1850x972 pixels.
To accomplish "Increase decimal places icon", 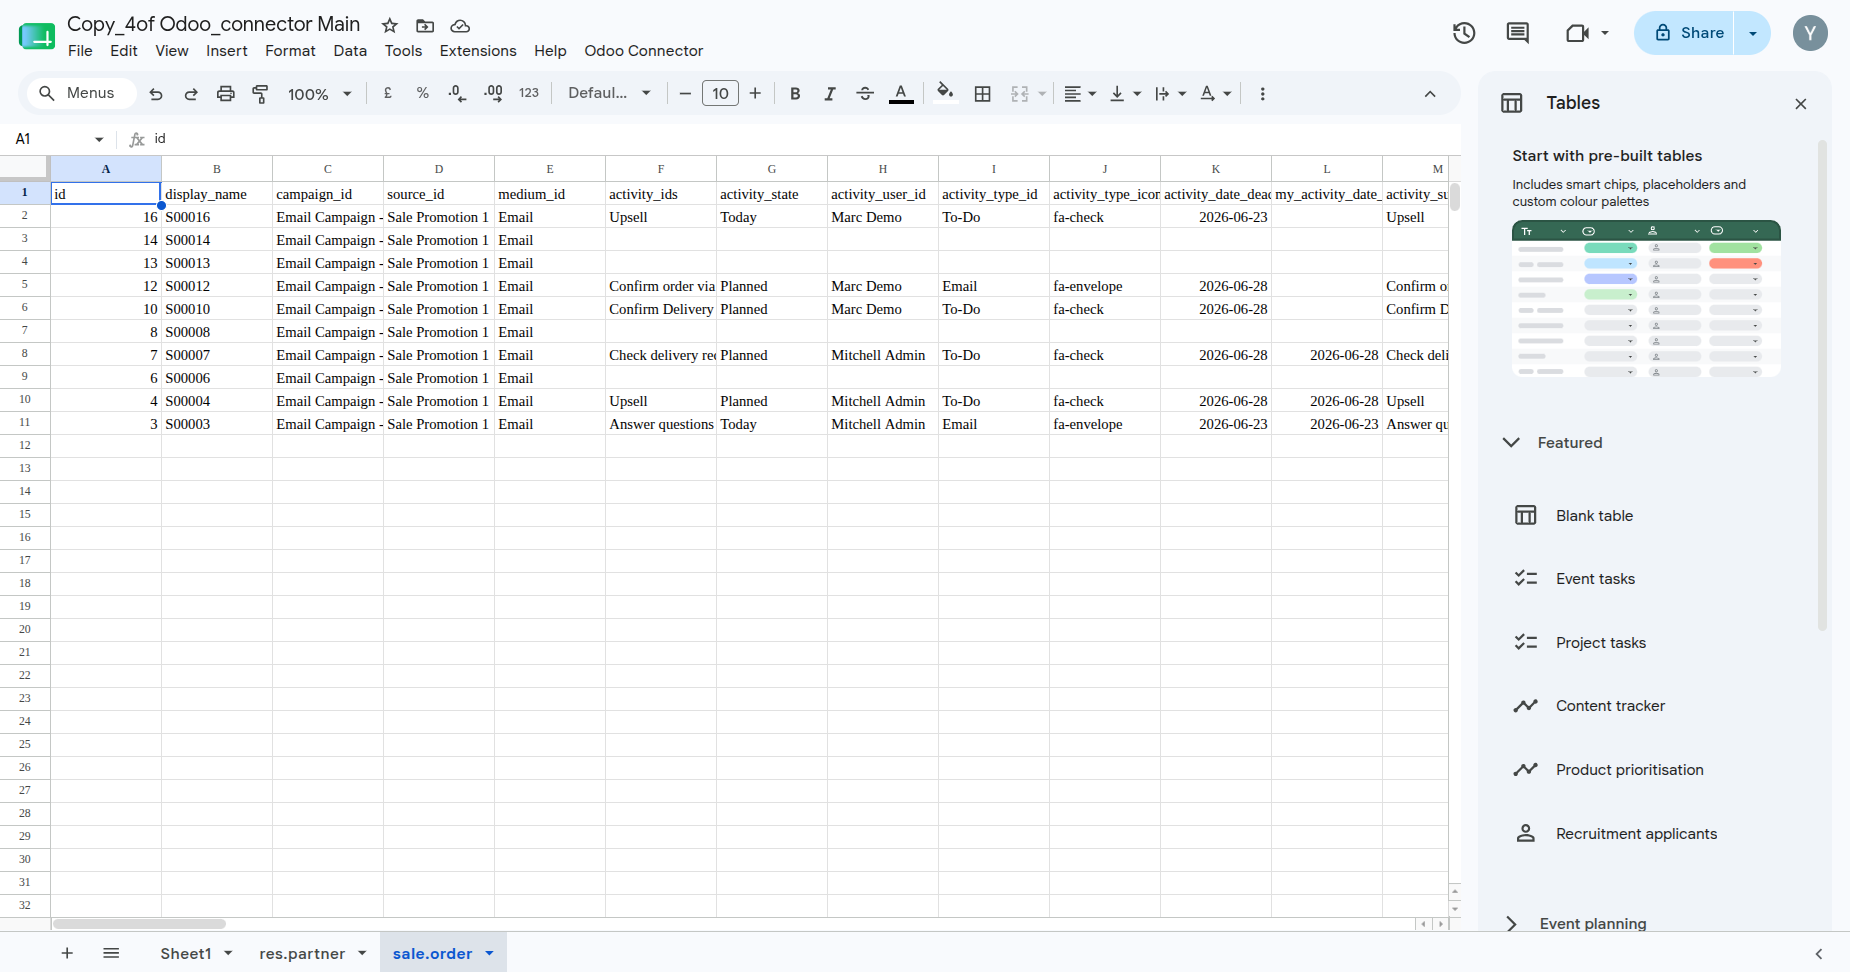I will 493,93.
